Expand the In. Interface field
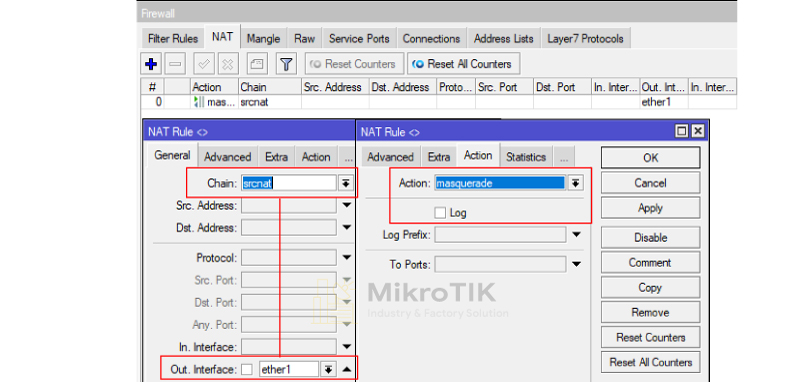This screenshot has width=800, height=382. pos(347,347)
